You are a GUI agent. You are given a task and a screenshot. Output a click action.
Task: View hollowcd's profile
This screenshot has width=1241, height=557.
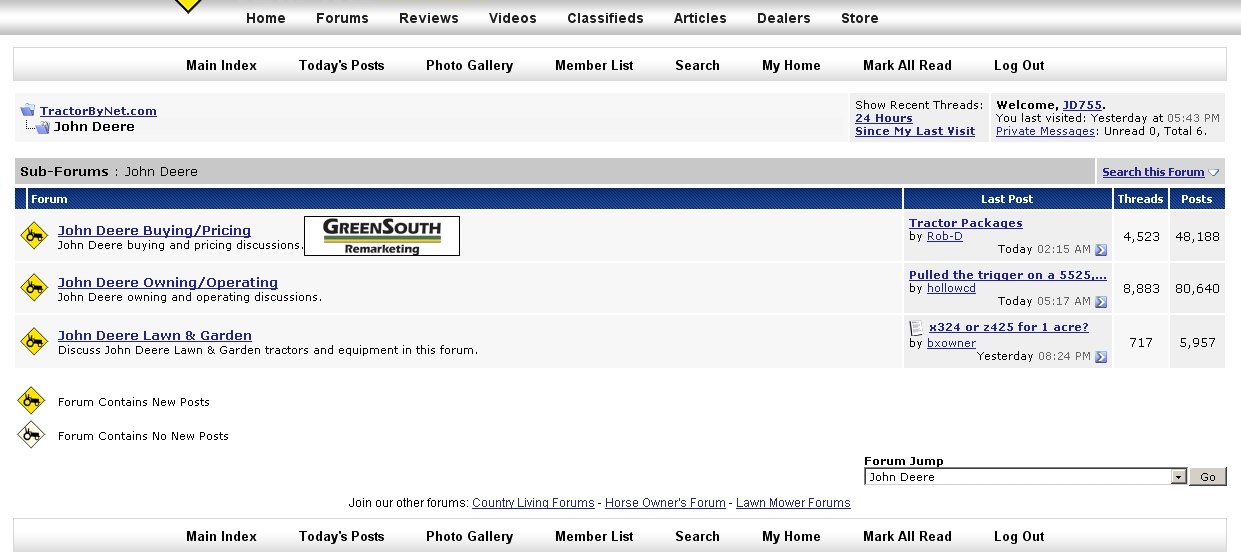[951, 288]
